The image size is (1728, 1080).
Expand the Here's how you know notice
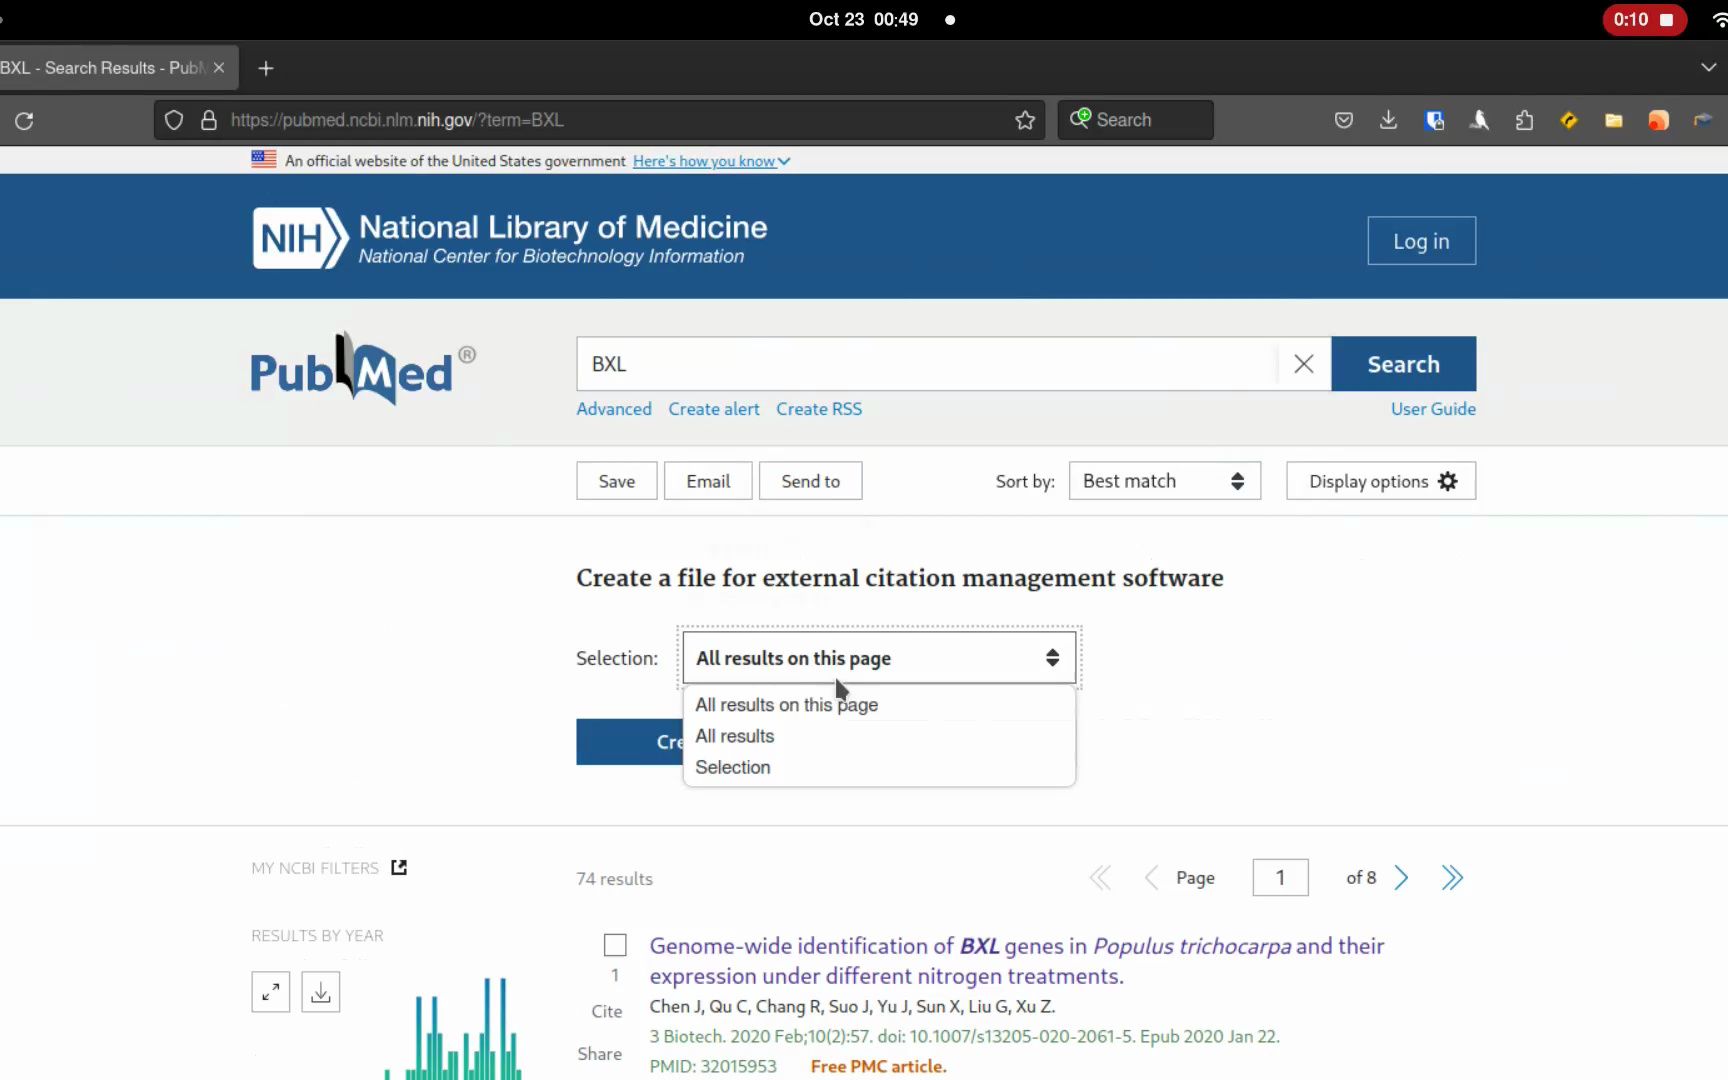(711, 161)
